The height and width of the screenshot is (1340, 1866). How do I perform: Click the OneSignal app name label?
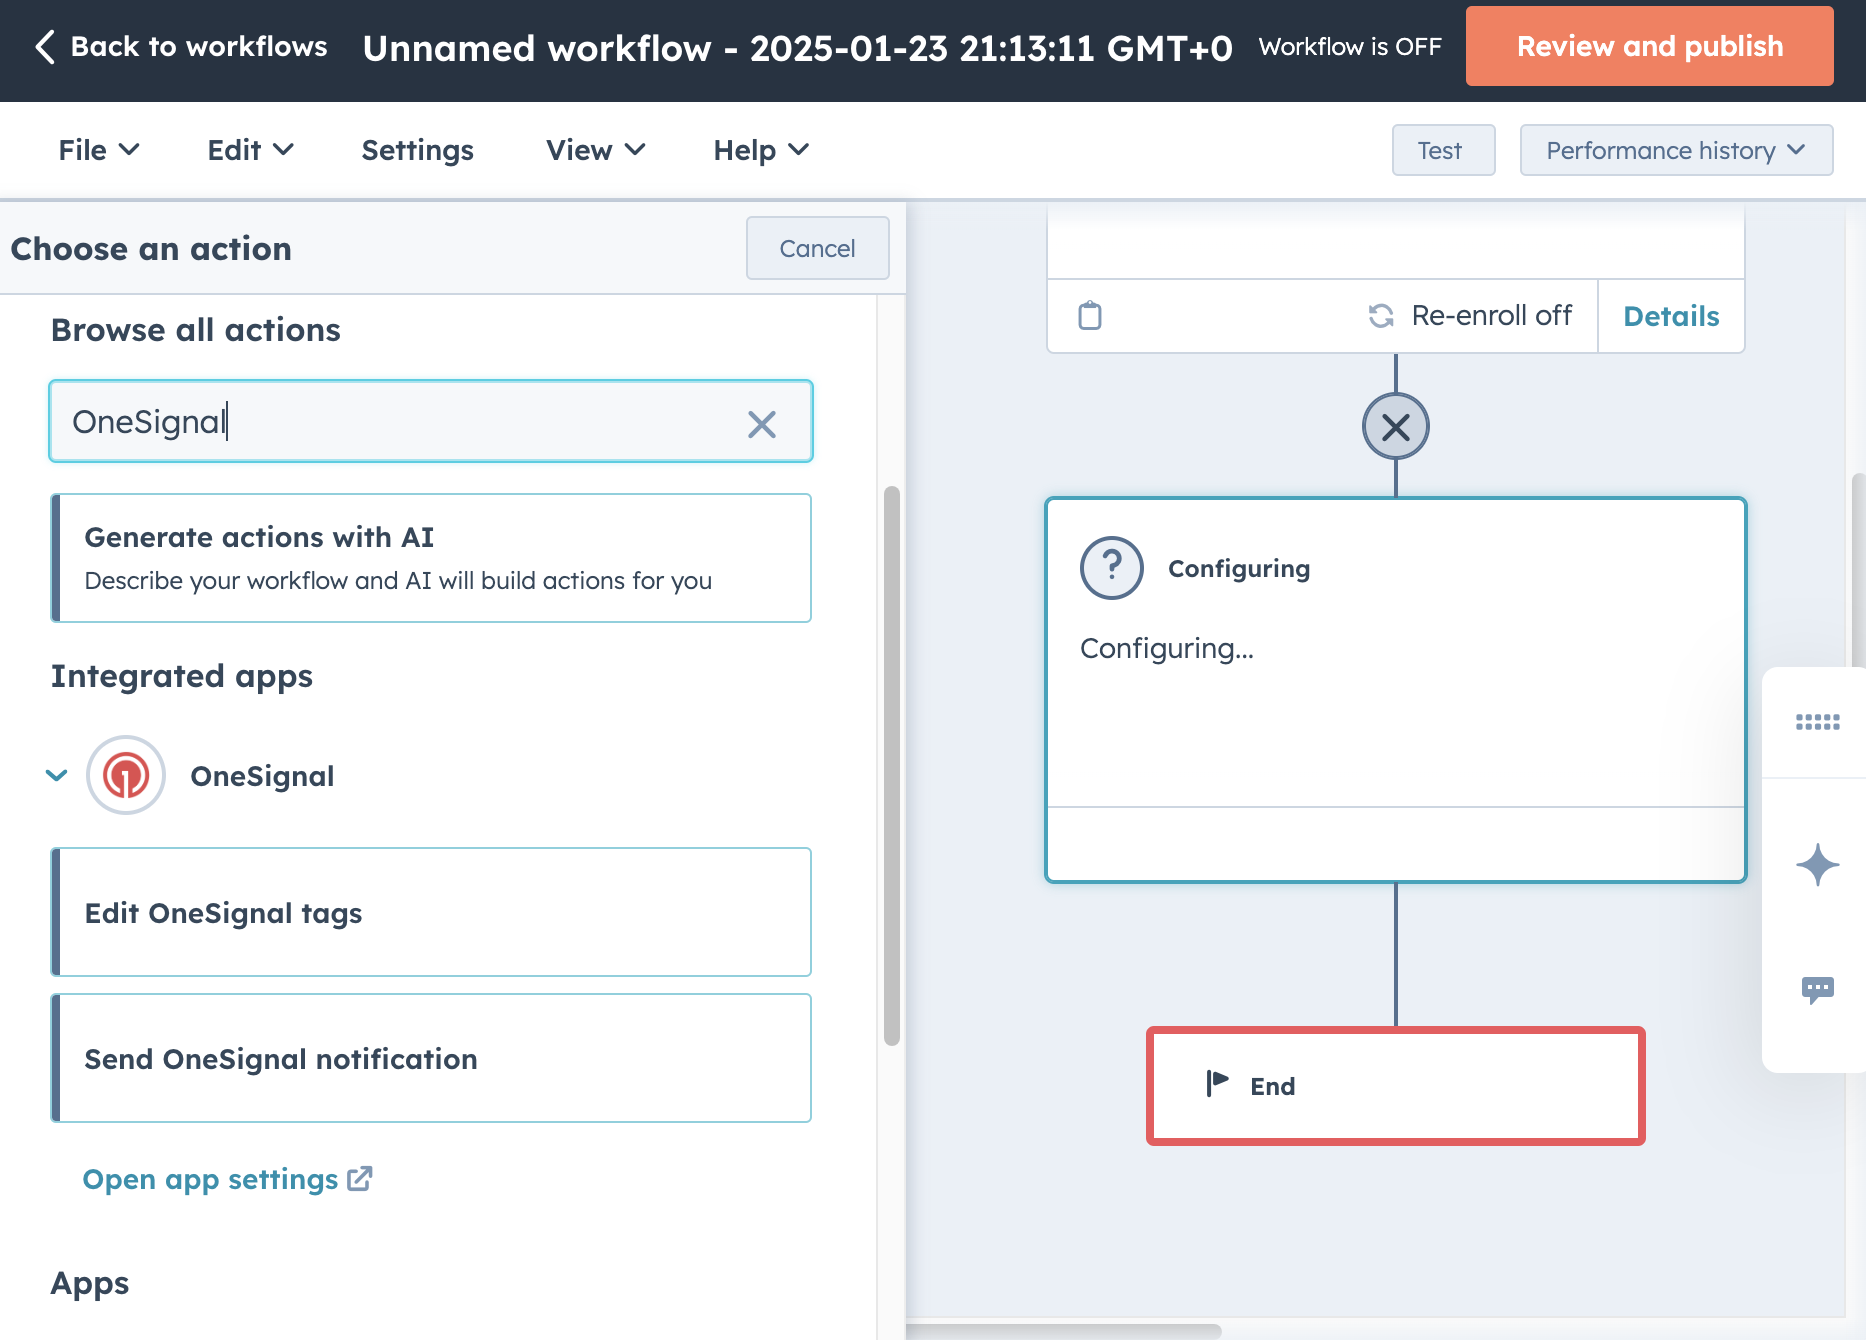coord(262,776)
